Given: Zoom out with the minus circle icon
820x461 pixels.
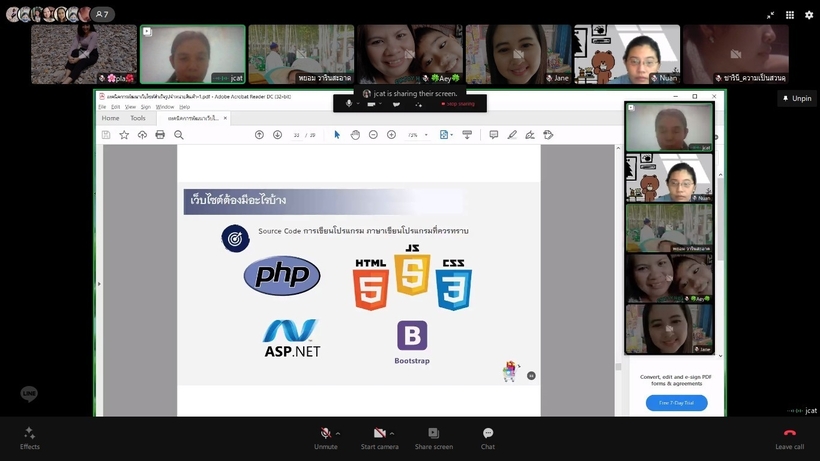Looking at the screenshot, I should [x=373, y=135].
